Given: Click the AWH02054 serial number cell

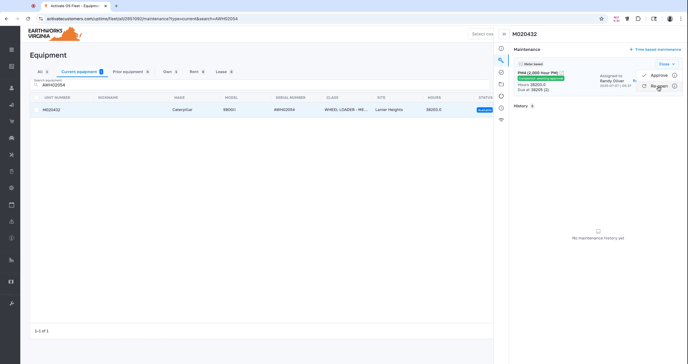Looking at the screenshot, I should click(284, 110).
